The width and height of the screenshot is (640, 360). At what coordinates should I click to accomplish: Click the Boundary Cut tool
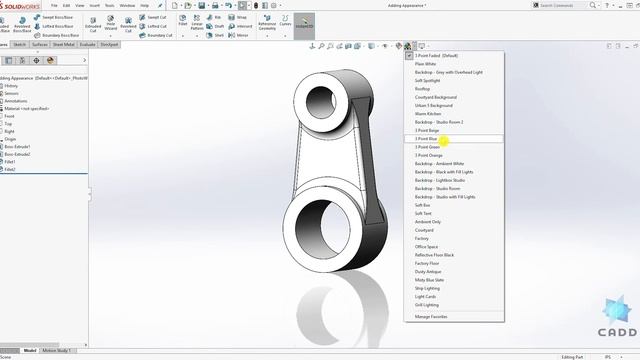coord(156,36)
